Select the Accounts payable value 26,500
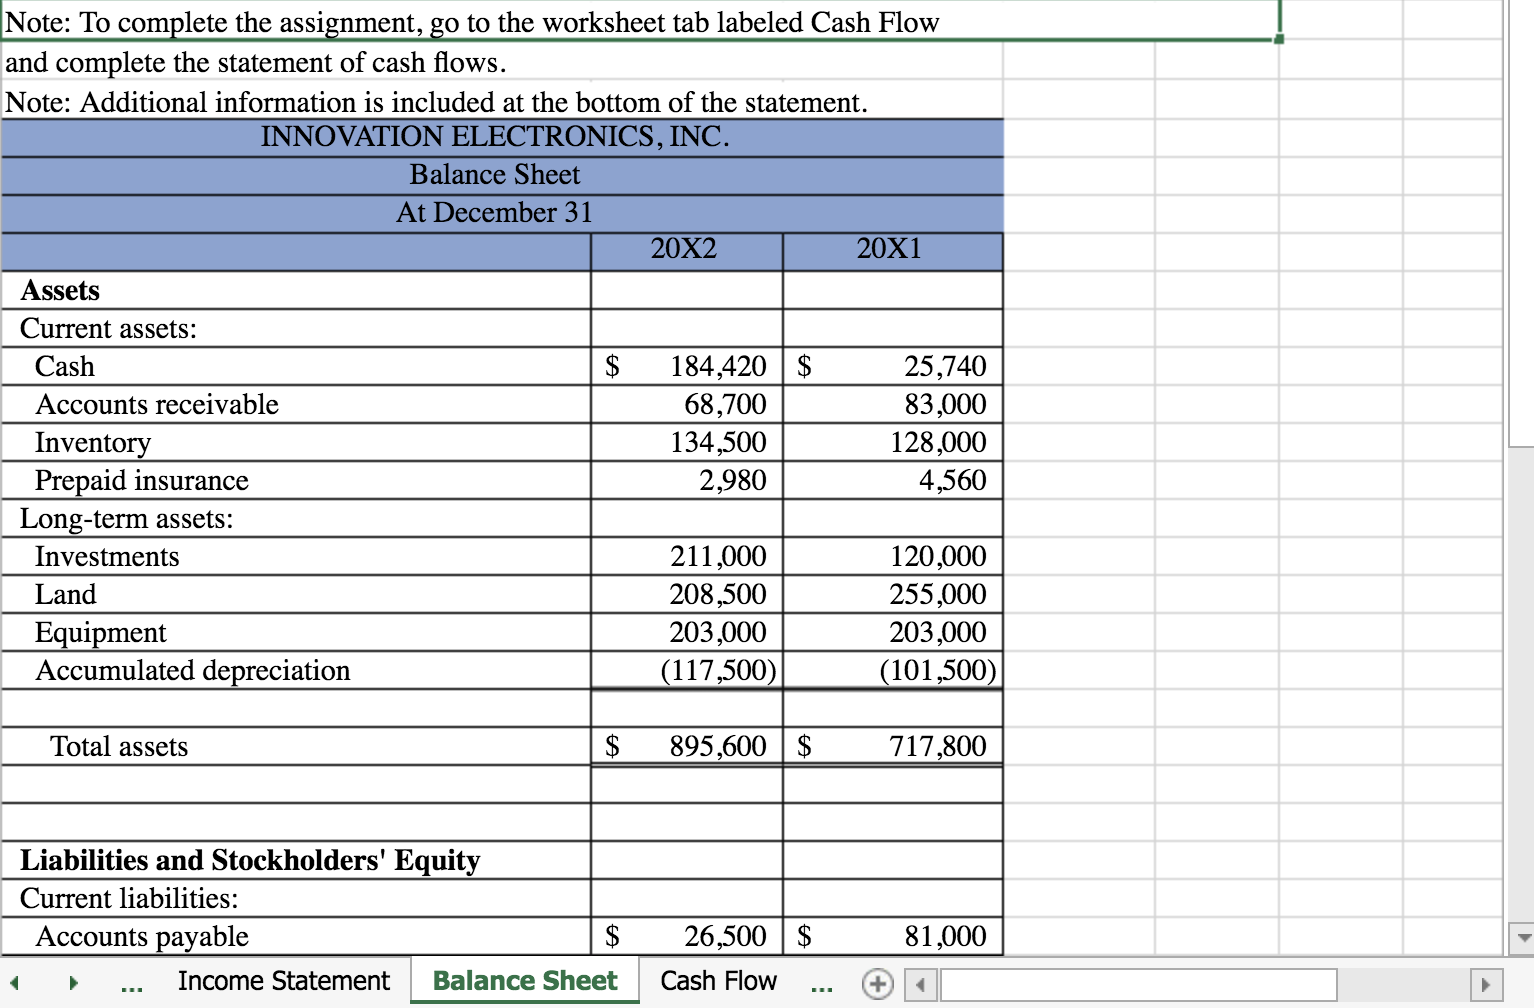 (685, 936)
